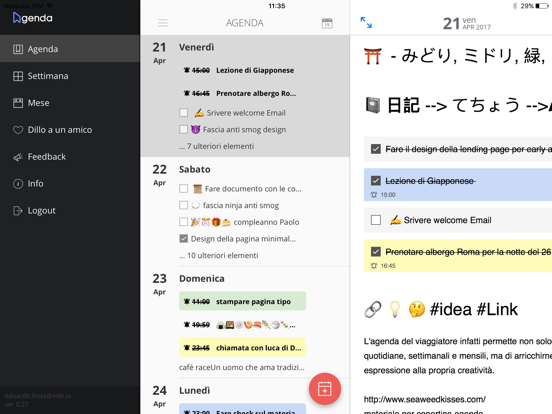Viewport: 552px width, 414px height.
Task: Click the thinking face emoji in #idea heading
Action: pyautogui.click(x=416, y=309)
